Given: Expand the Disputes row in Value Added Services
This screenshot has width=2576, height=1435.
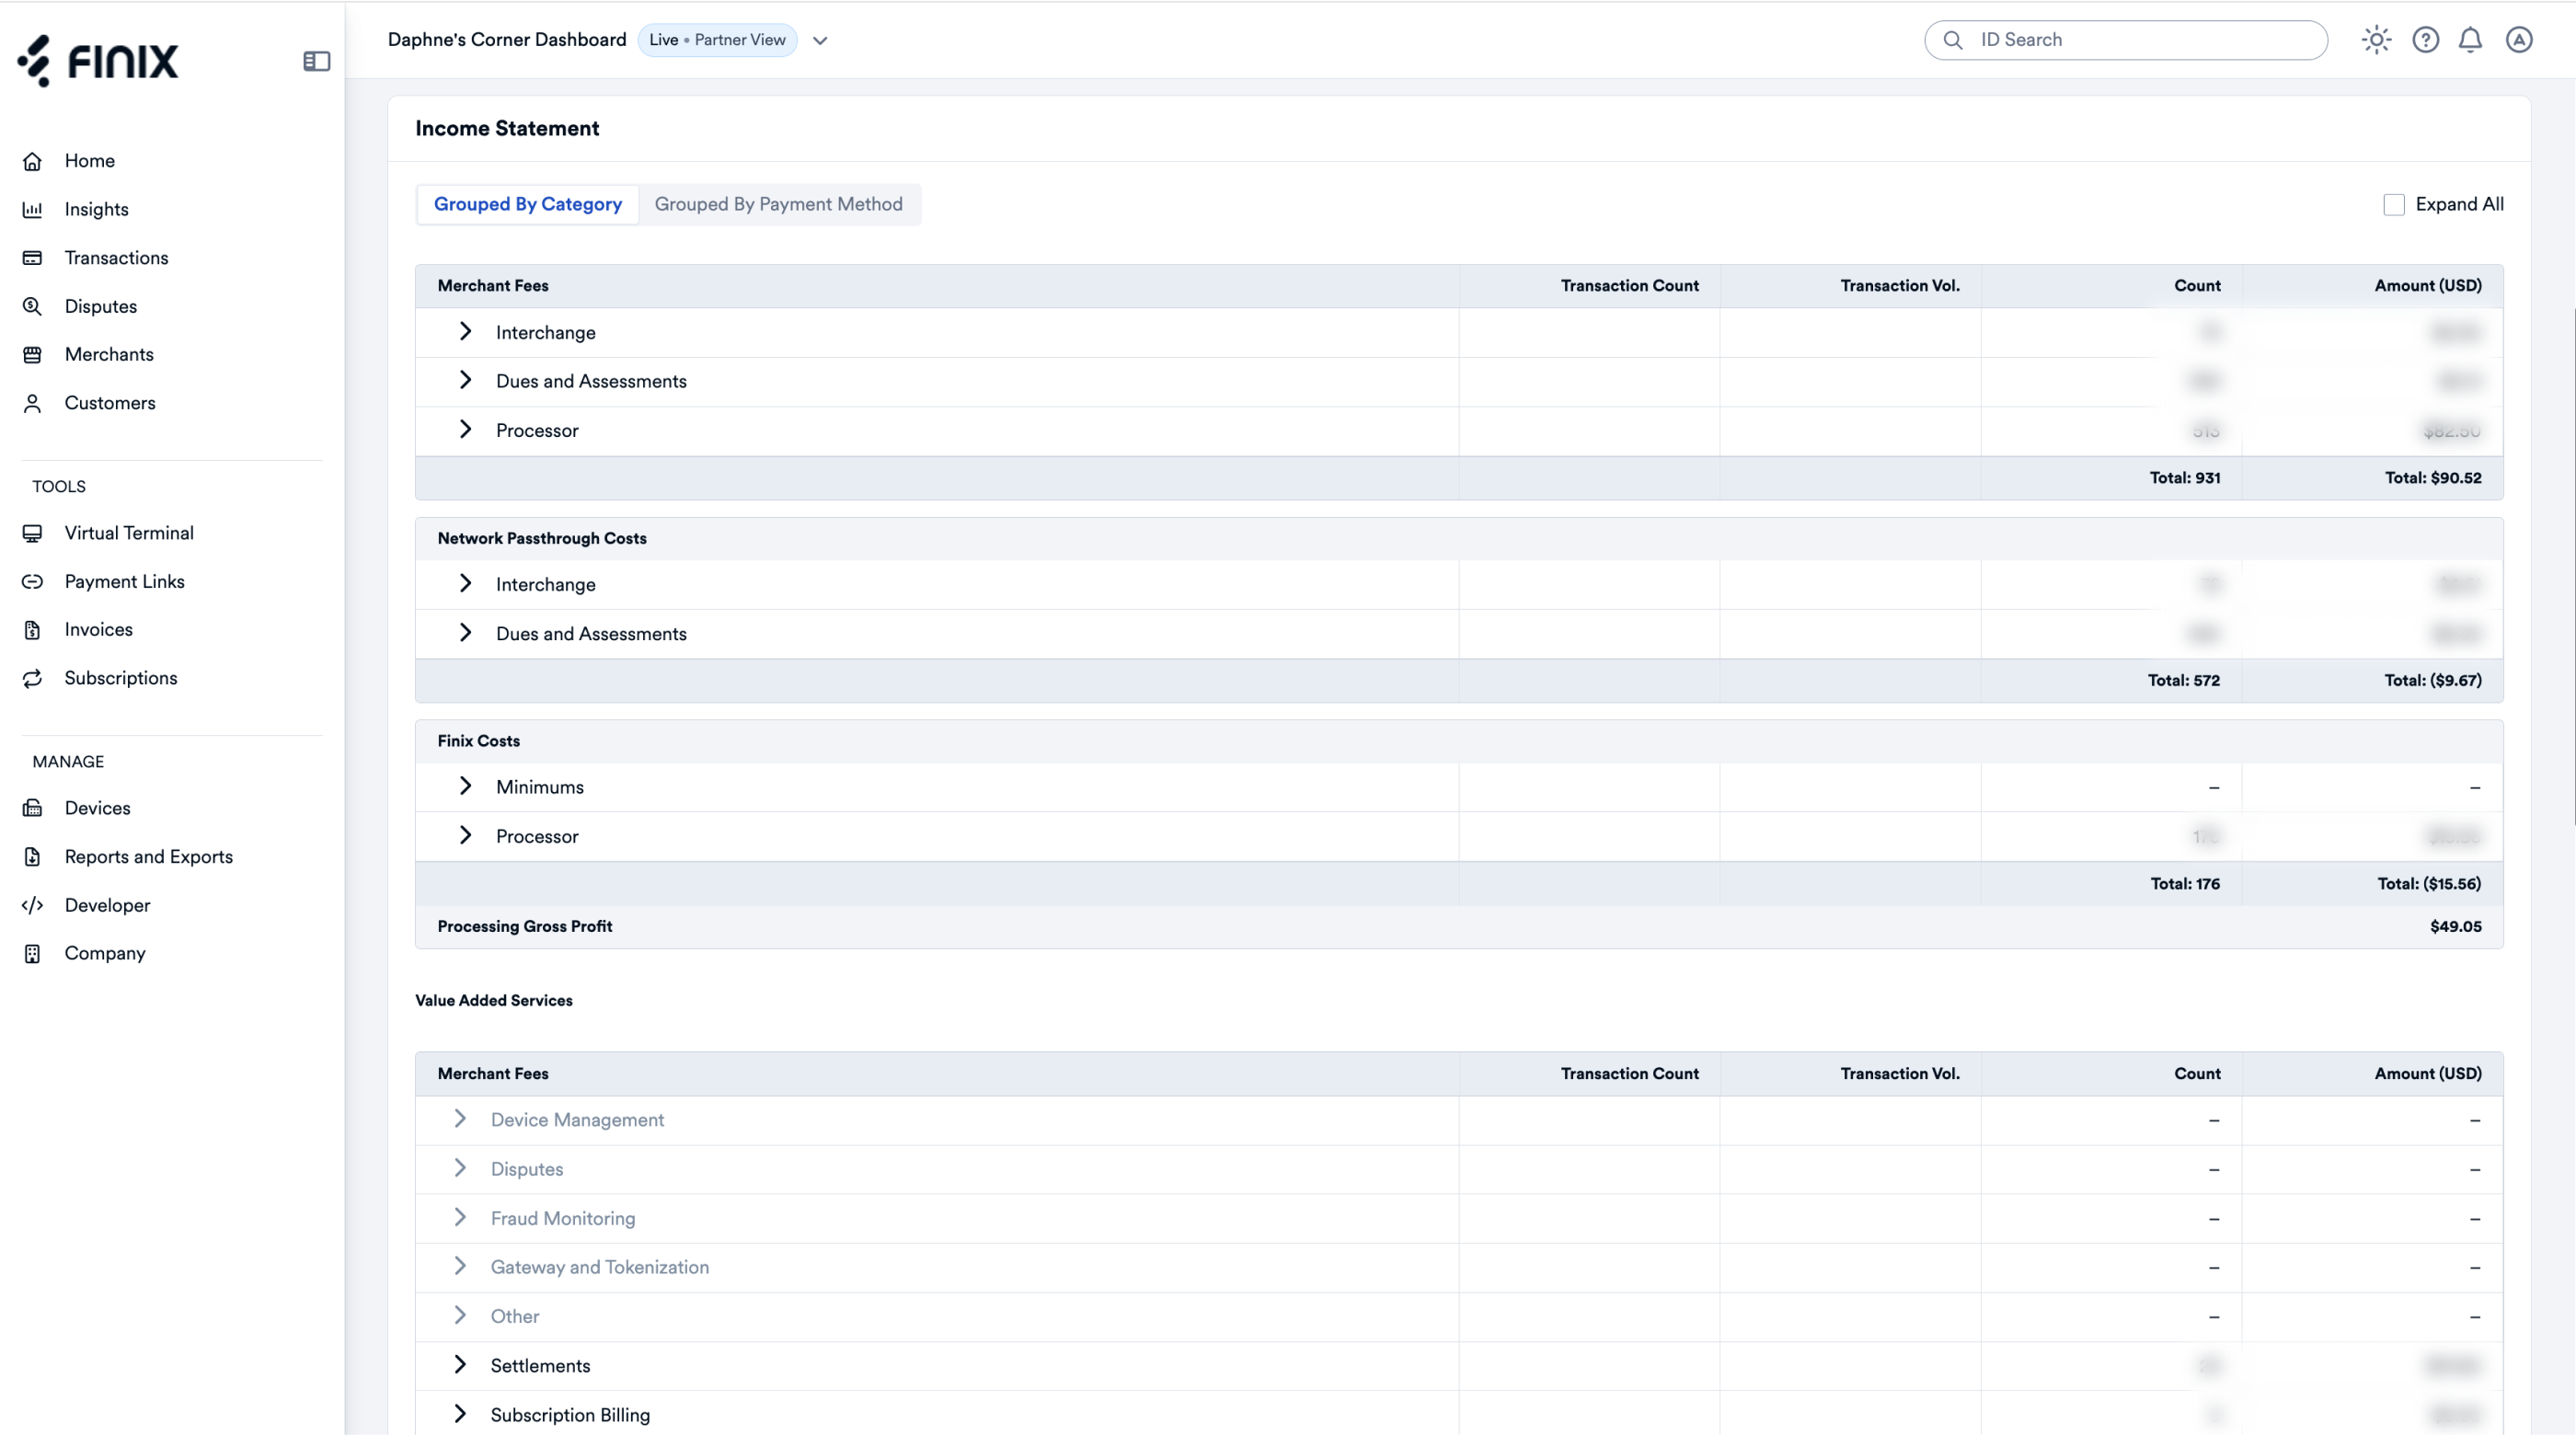Looking at the screenshot, I should 460,1168.
